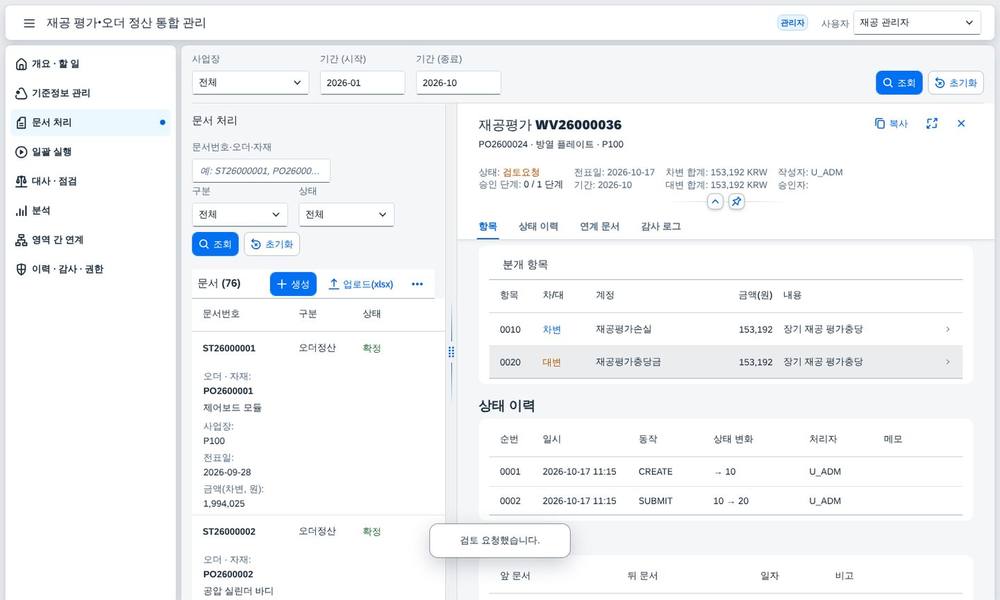Image resolution: width=1000 pixels, height=600 pixels.
Task: Click order number PO2600001
Action: click(x=228, y=391)
